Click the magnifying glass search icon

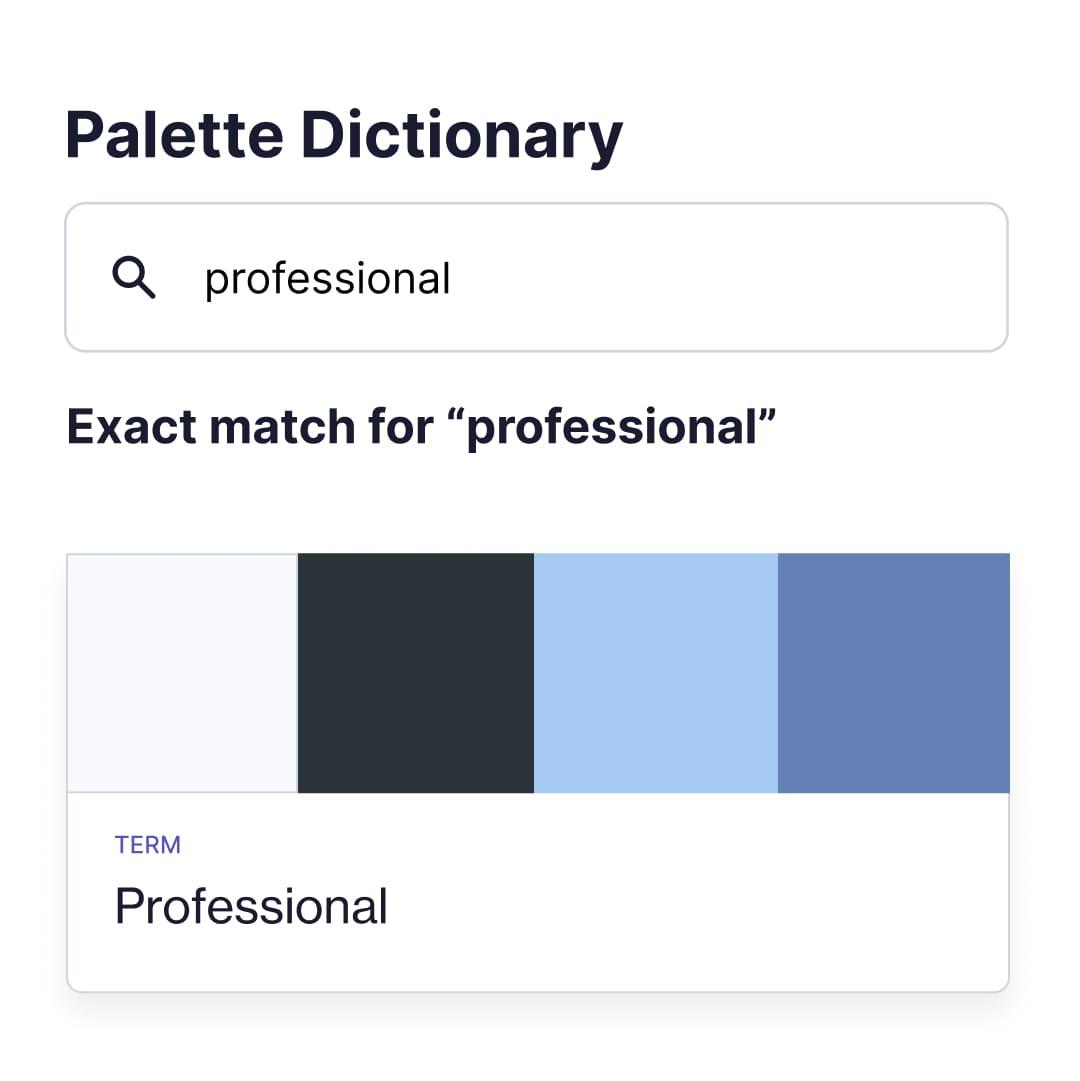134,277
